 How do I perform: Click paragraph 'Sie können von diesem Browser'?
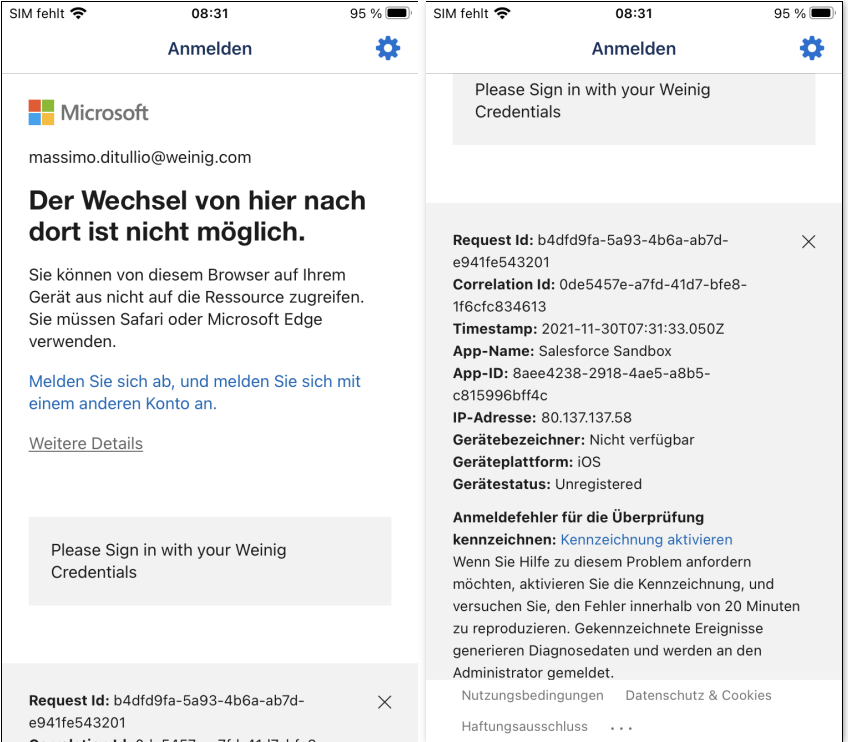tap(196, 308)
